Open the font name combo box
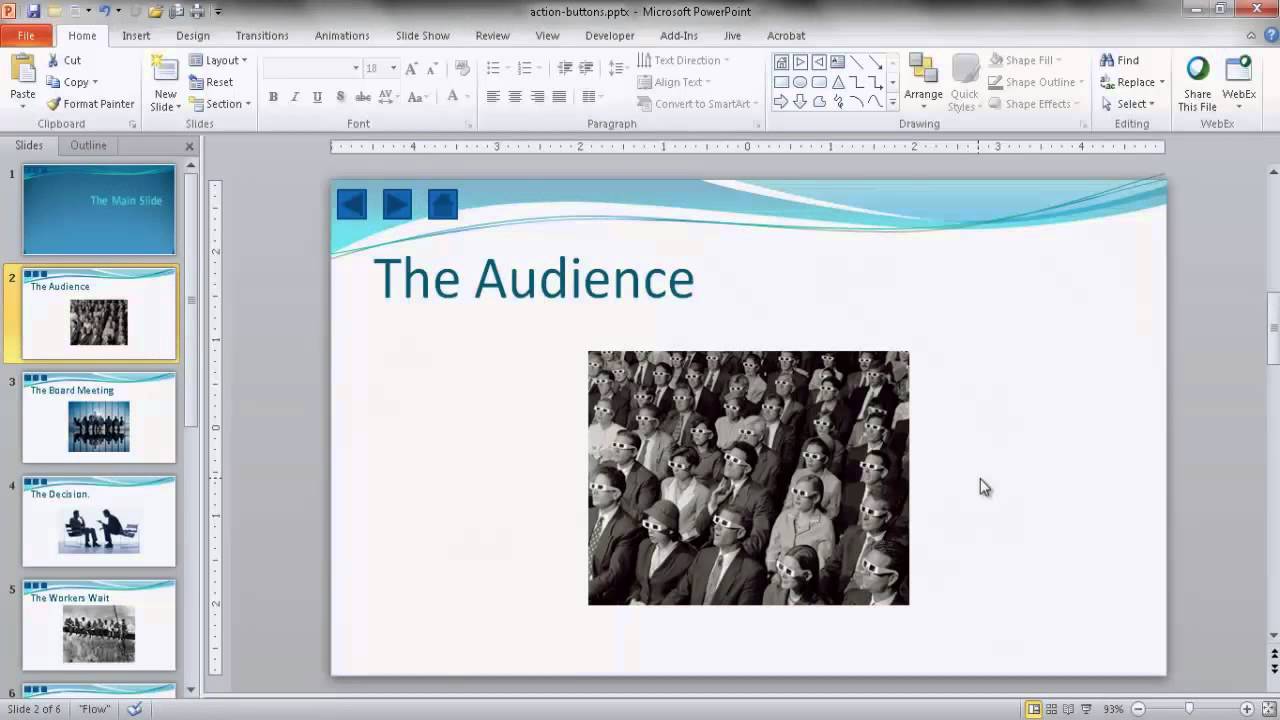The image size is (1280, 720). (312, 68)
